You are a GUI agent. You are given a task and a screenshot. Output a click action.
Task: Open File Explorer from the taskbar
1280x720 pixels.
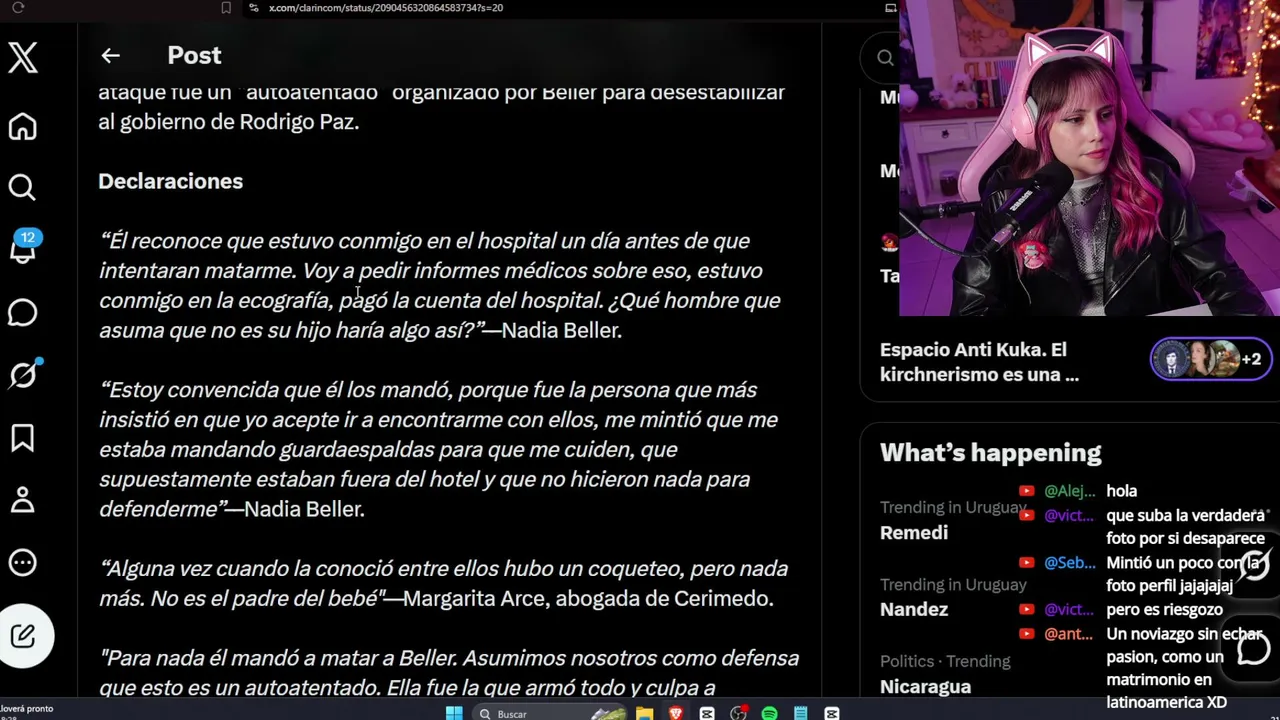644,713
